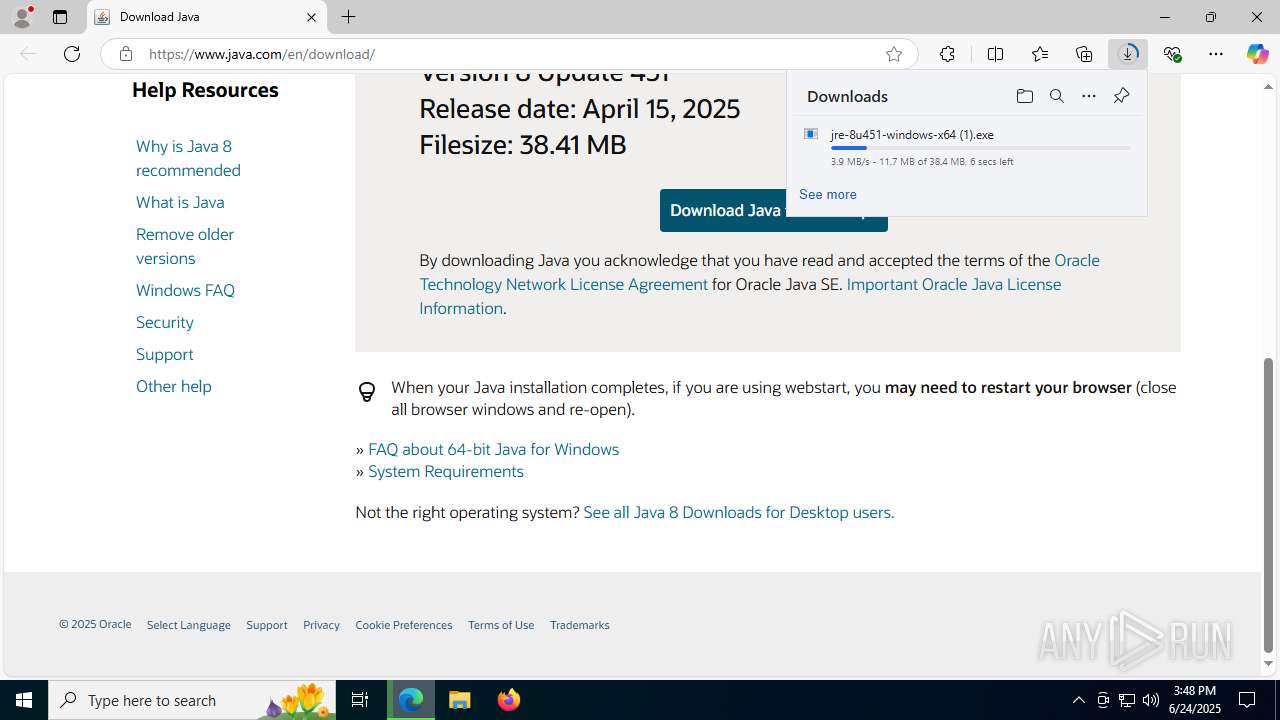Open What is Java link
Viewport: 1280px width, 720px height.
180,202
